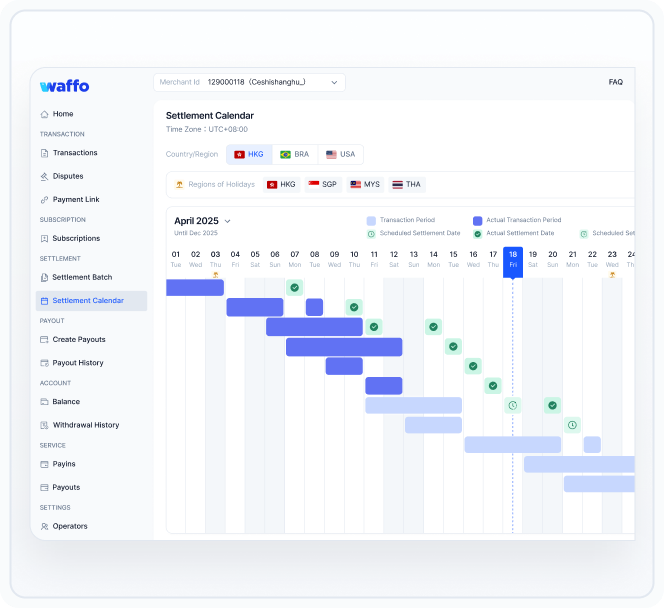
Task: Click the settled checkmark on April 10
Action: coord(354,307)
